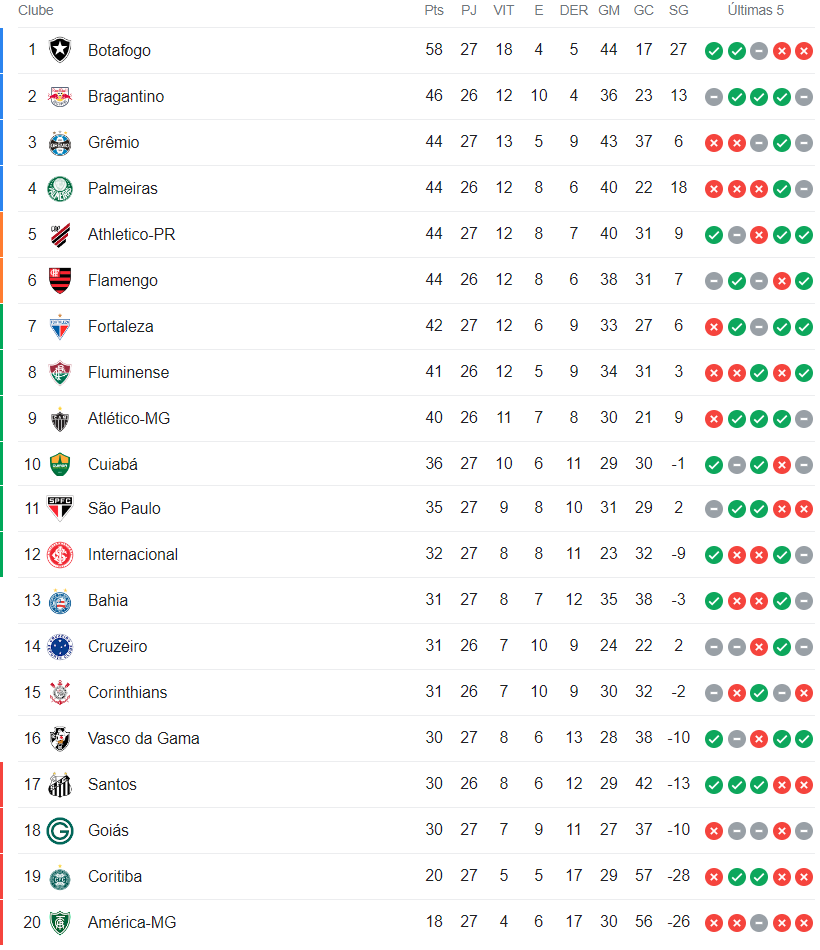The width and height of the screenshot is (820, 950).
Task: Click the SG column header
Action: [678, 10]
